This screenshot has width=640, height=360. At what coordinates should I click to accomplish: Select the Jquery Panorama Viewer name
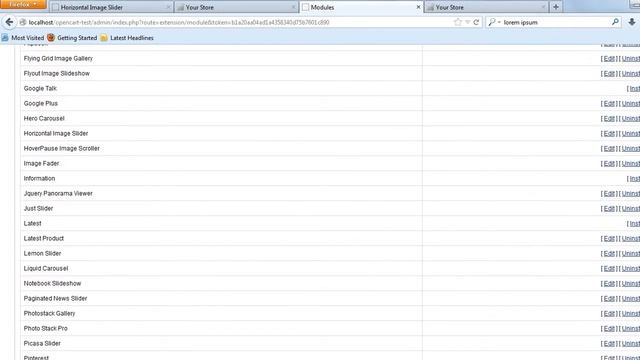58,193
